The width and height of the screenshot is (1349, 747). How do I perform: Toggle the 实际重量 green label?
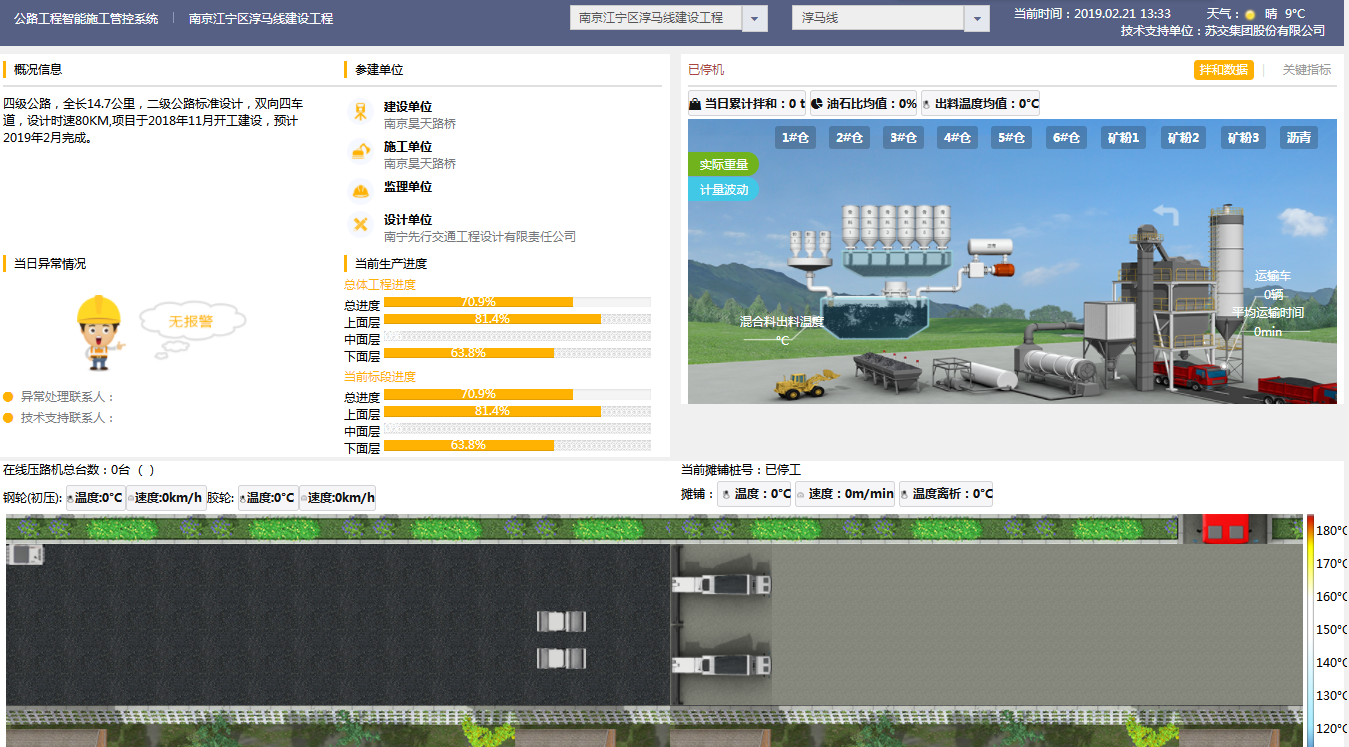click(723, 164)
